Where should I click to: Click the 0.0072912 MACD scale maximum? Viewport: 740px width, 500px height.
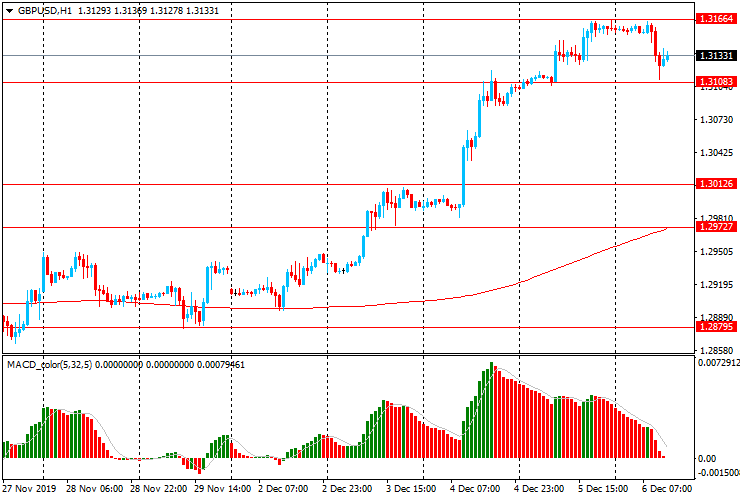[x=719, y=363]
